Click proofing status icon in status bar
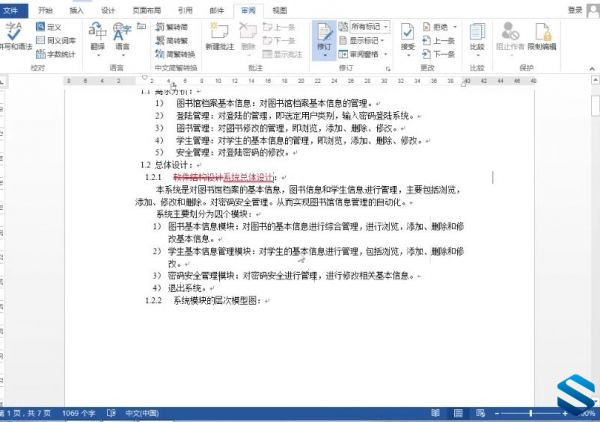Image resolution: width=600 pixels, height=422 pixels. pyautogui.click(x=111, y=413)
